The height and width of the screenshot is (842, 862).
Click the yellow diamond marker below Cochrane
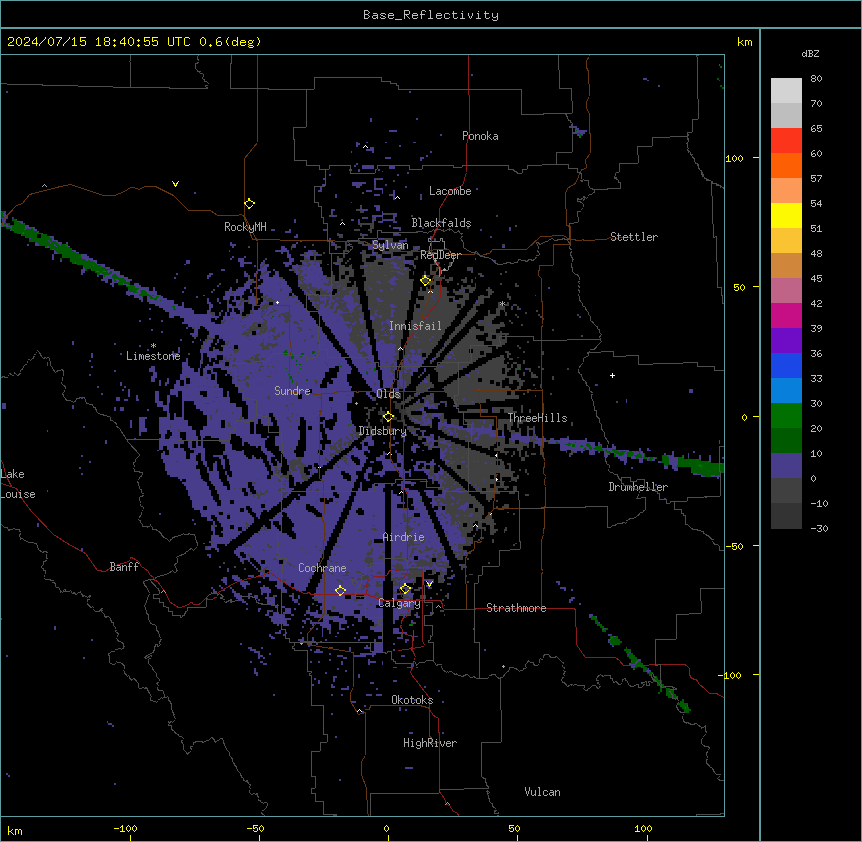(340, 591)
